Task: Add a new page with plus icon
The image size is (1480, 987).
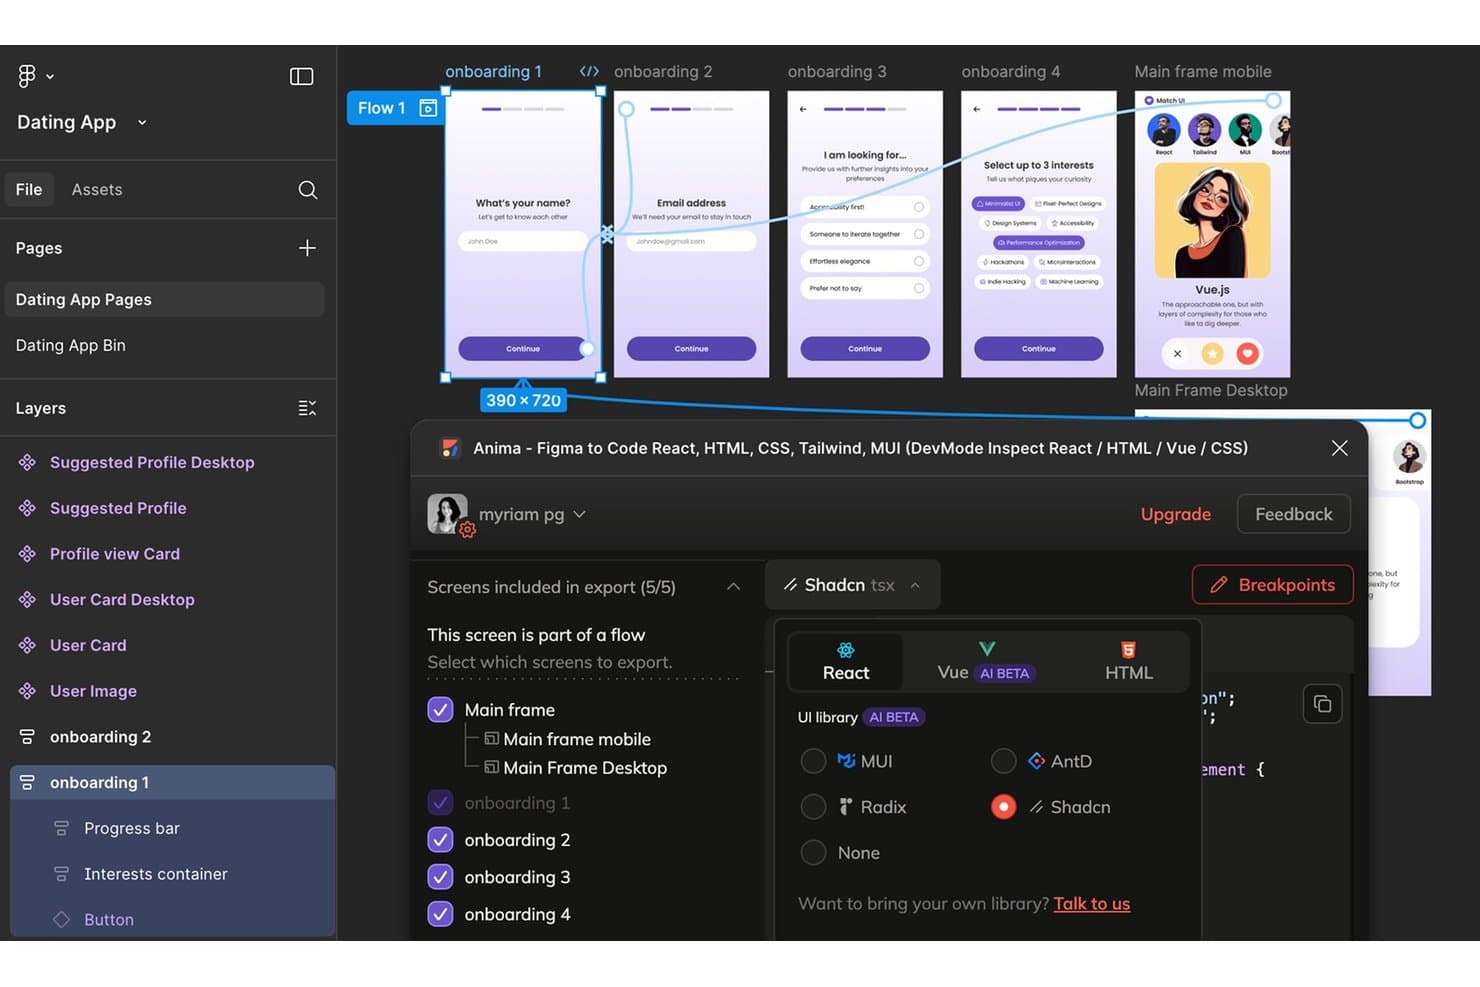Action: tap(307, 248)
